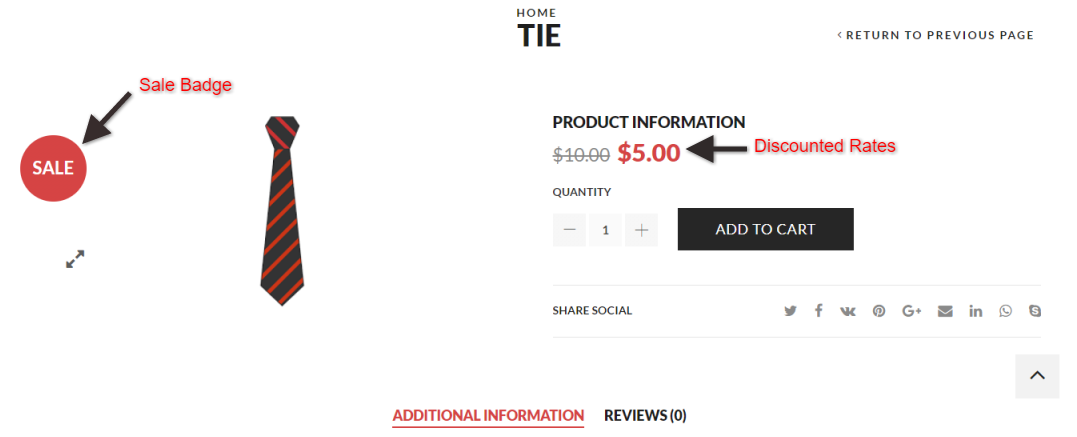Switch to the Reviews (0) tab
The height and width of the screenshot is (437, 1077).
pyautogui.click(x=645, y=415)
